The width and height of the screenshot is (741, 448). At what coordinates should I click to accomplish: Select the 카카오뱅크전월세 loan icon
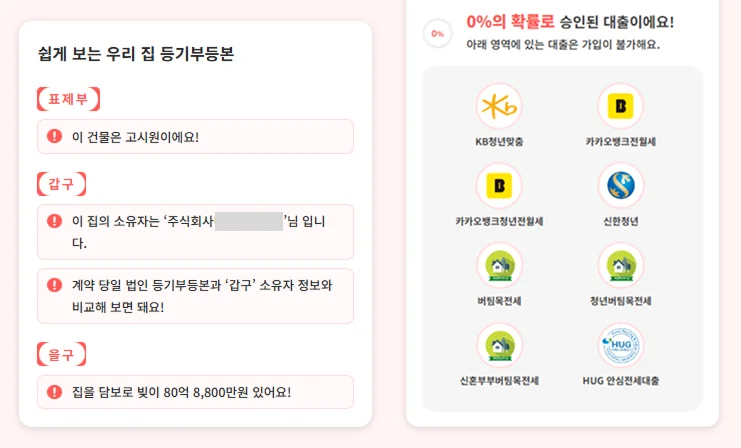point(620,106)
